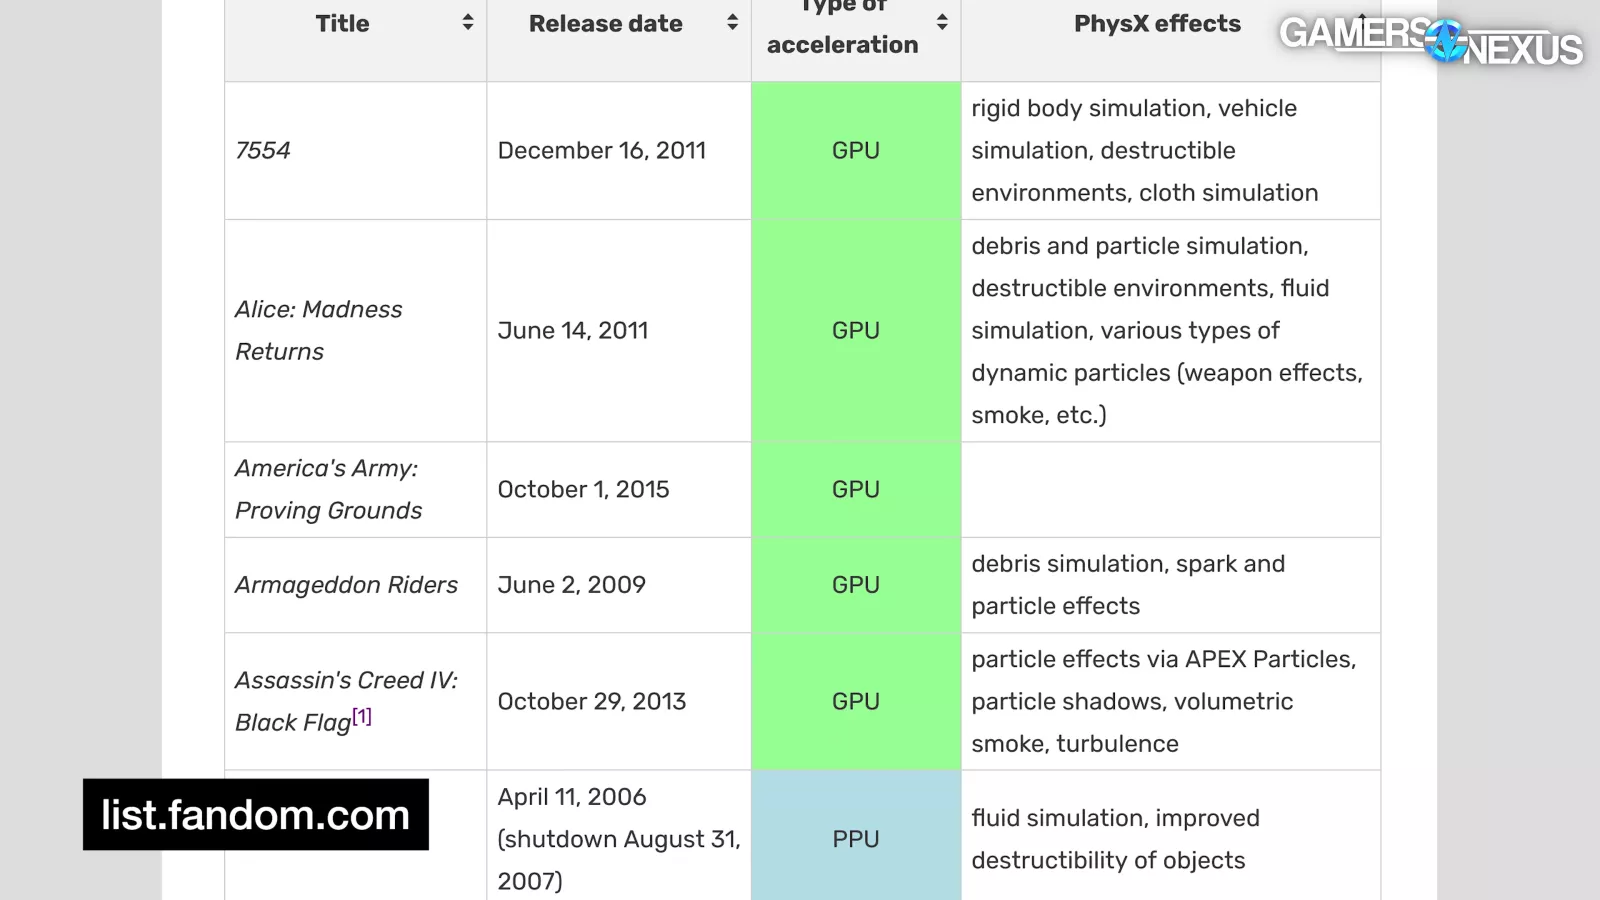1600x900 pixels.
Task: Click the PhysX effects column header
Action: 1156,23
